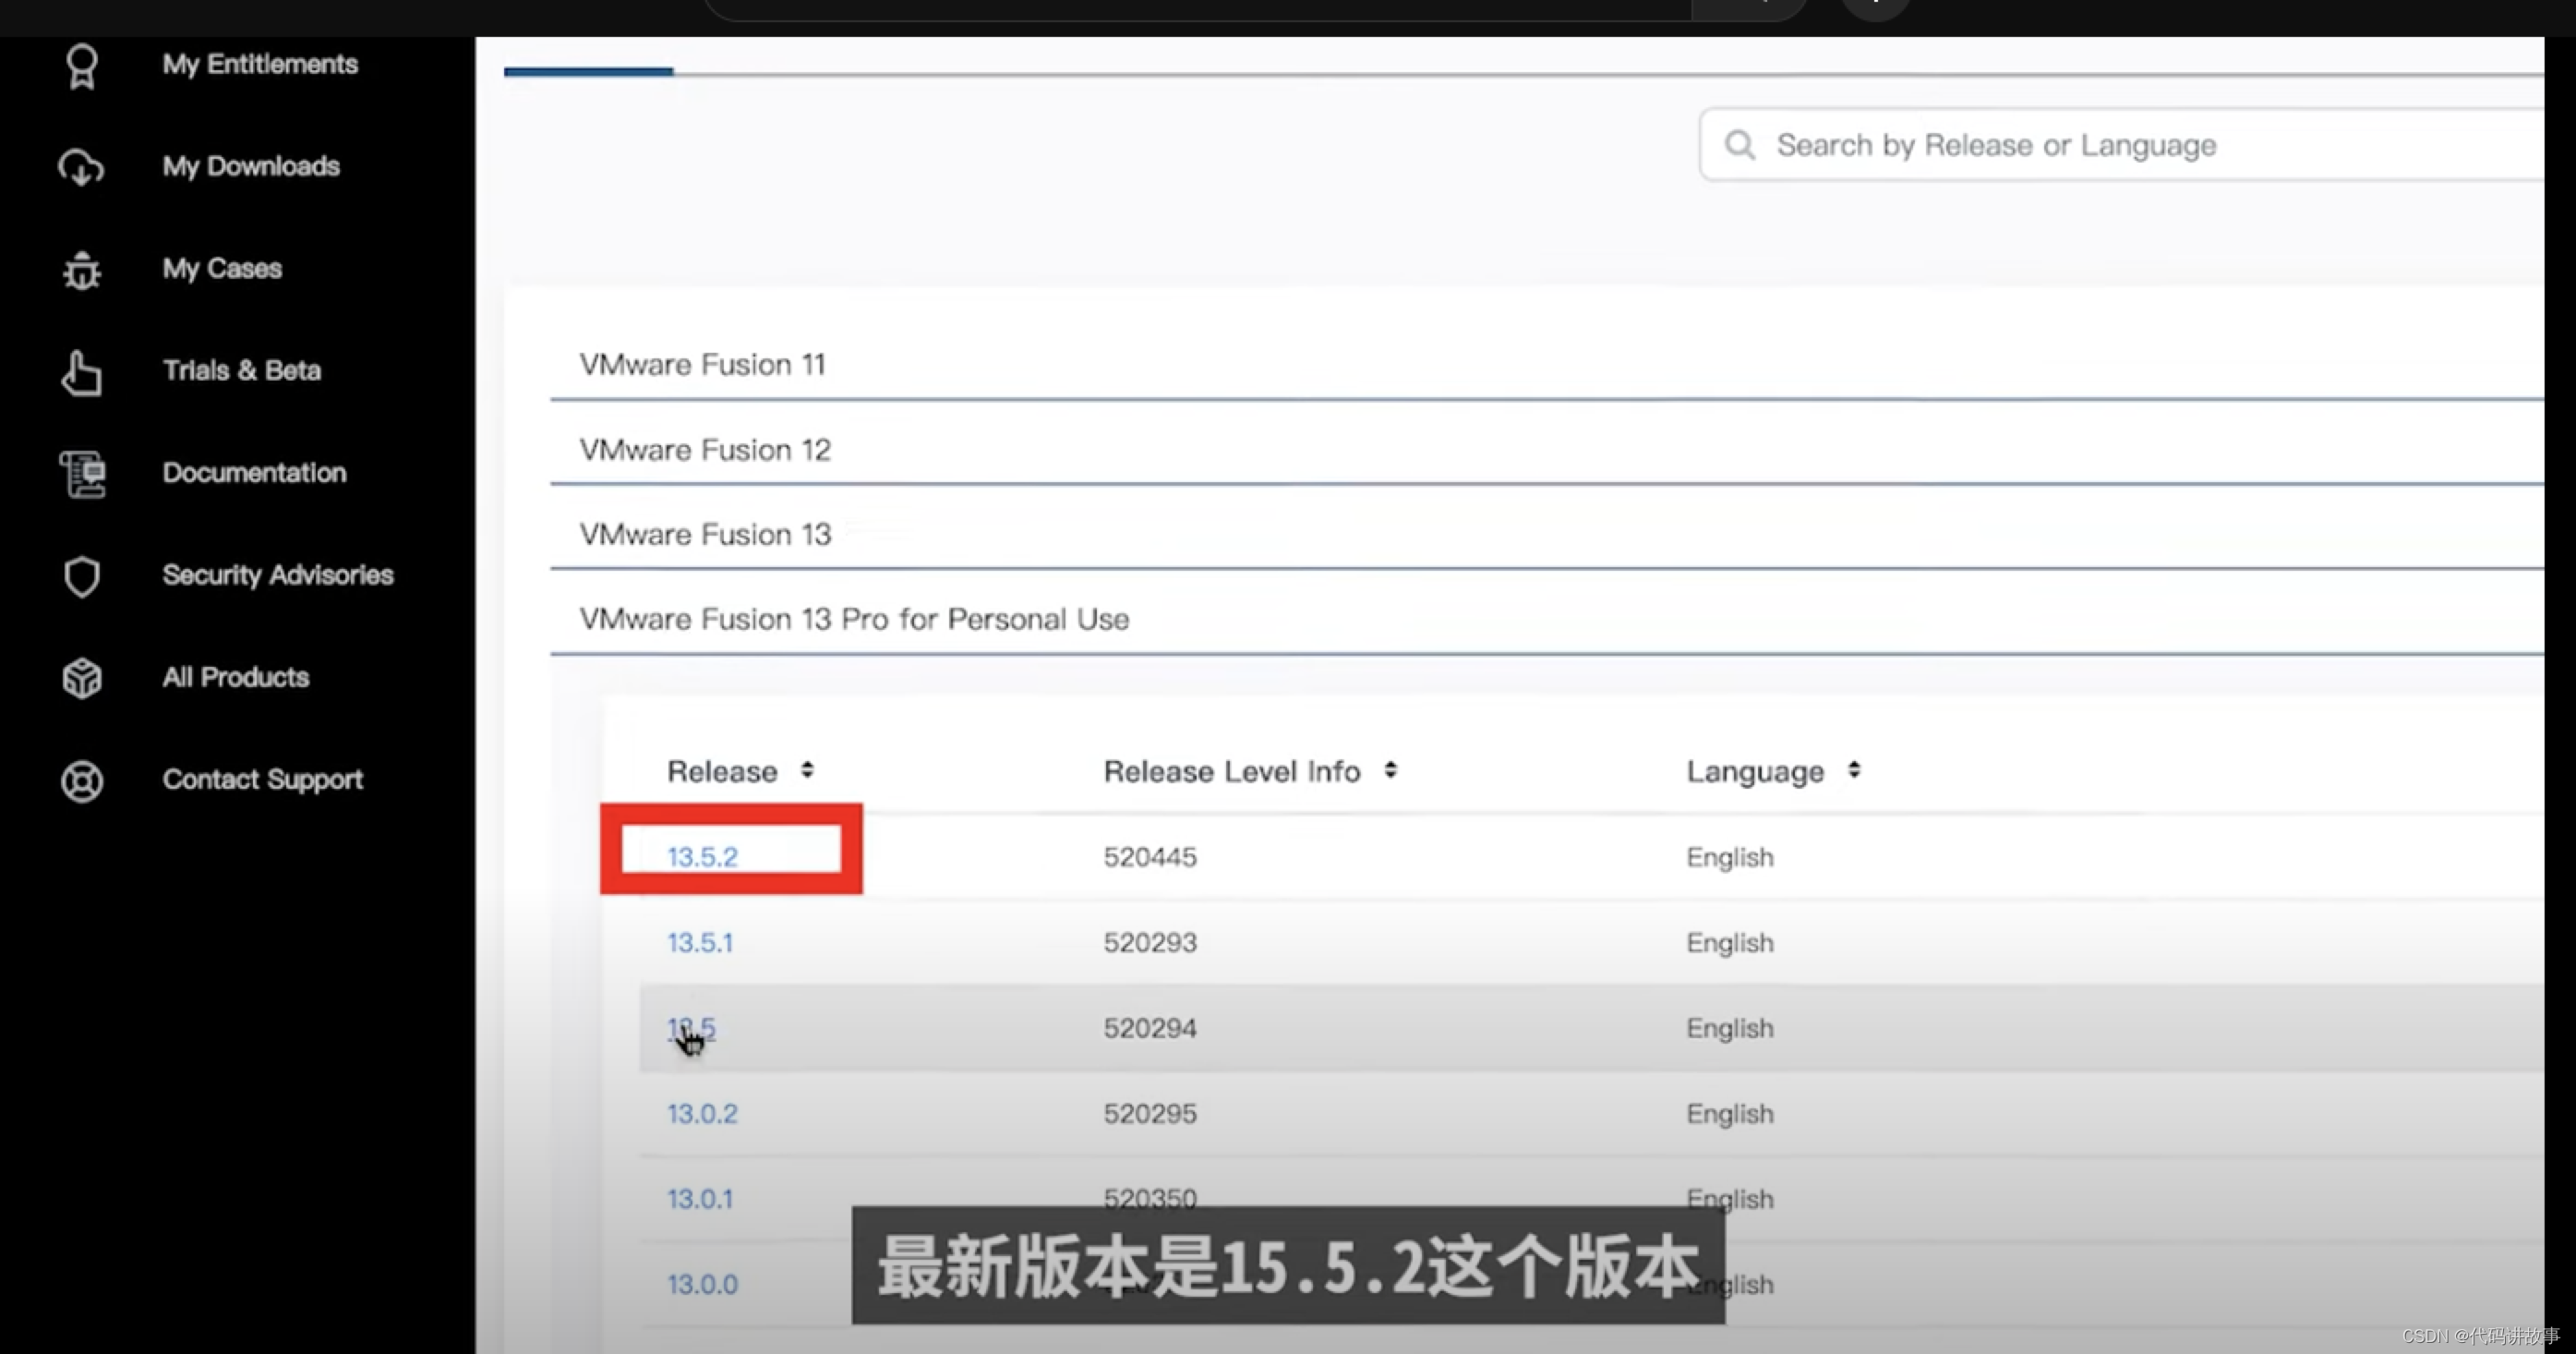Sort table by Language column arrows
Viewport: 2576px width, 1354px height.
(1854, 770)
